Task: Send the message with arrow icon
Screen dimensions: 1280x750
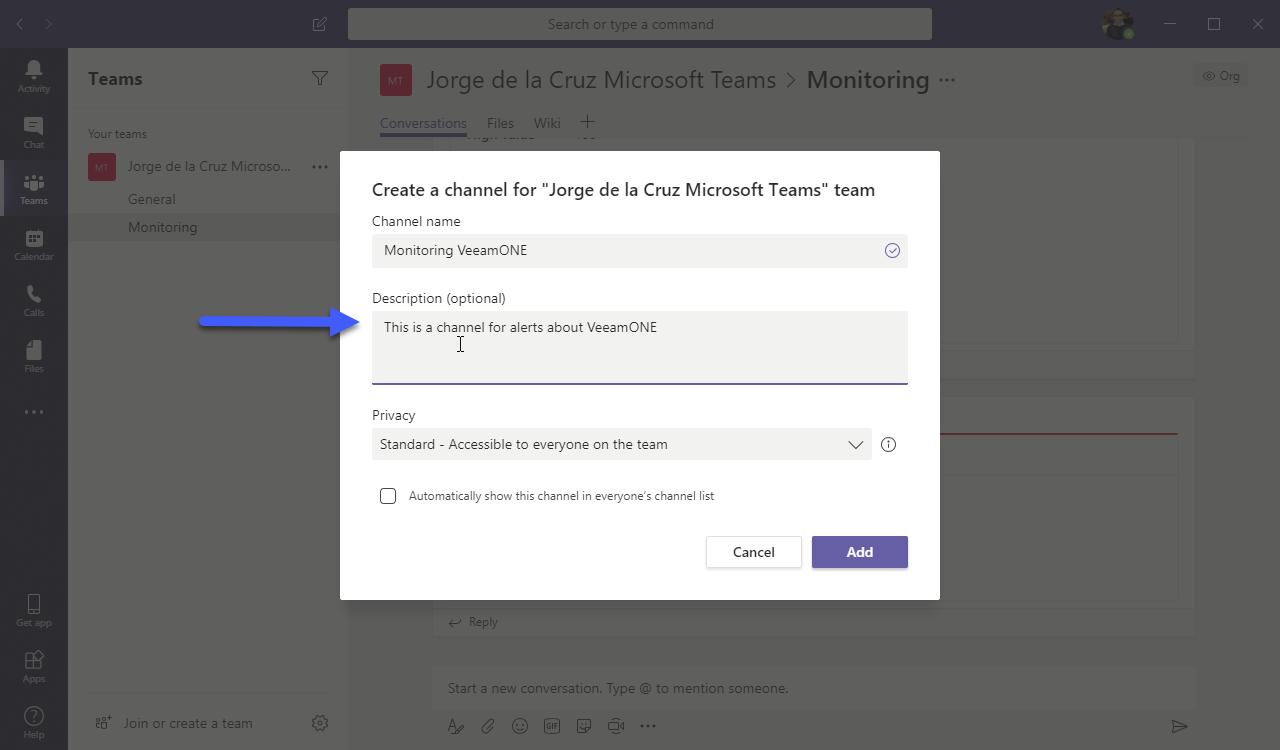Action: pos(1180,726)
